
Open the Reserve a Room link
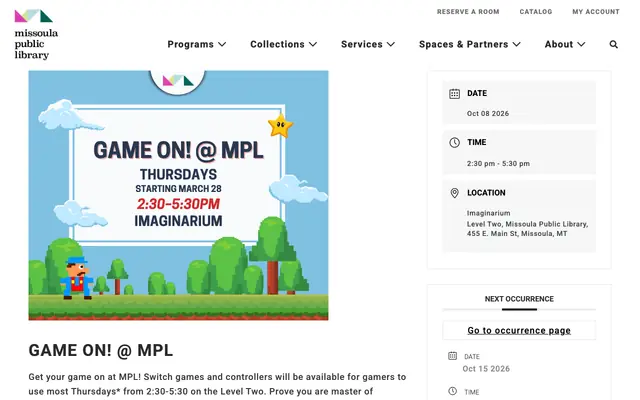[468, 12]
